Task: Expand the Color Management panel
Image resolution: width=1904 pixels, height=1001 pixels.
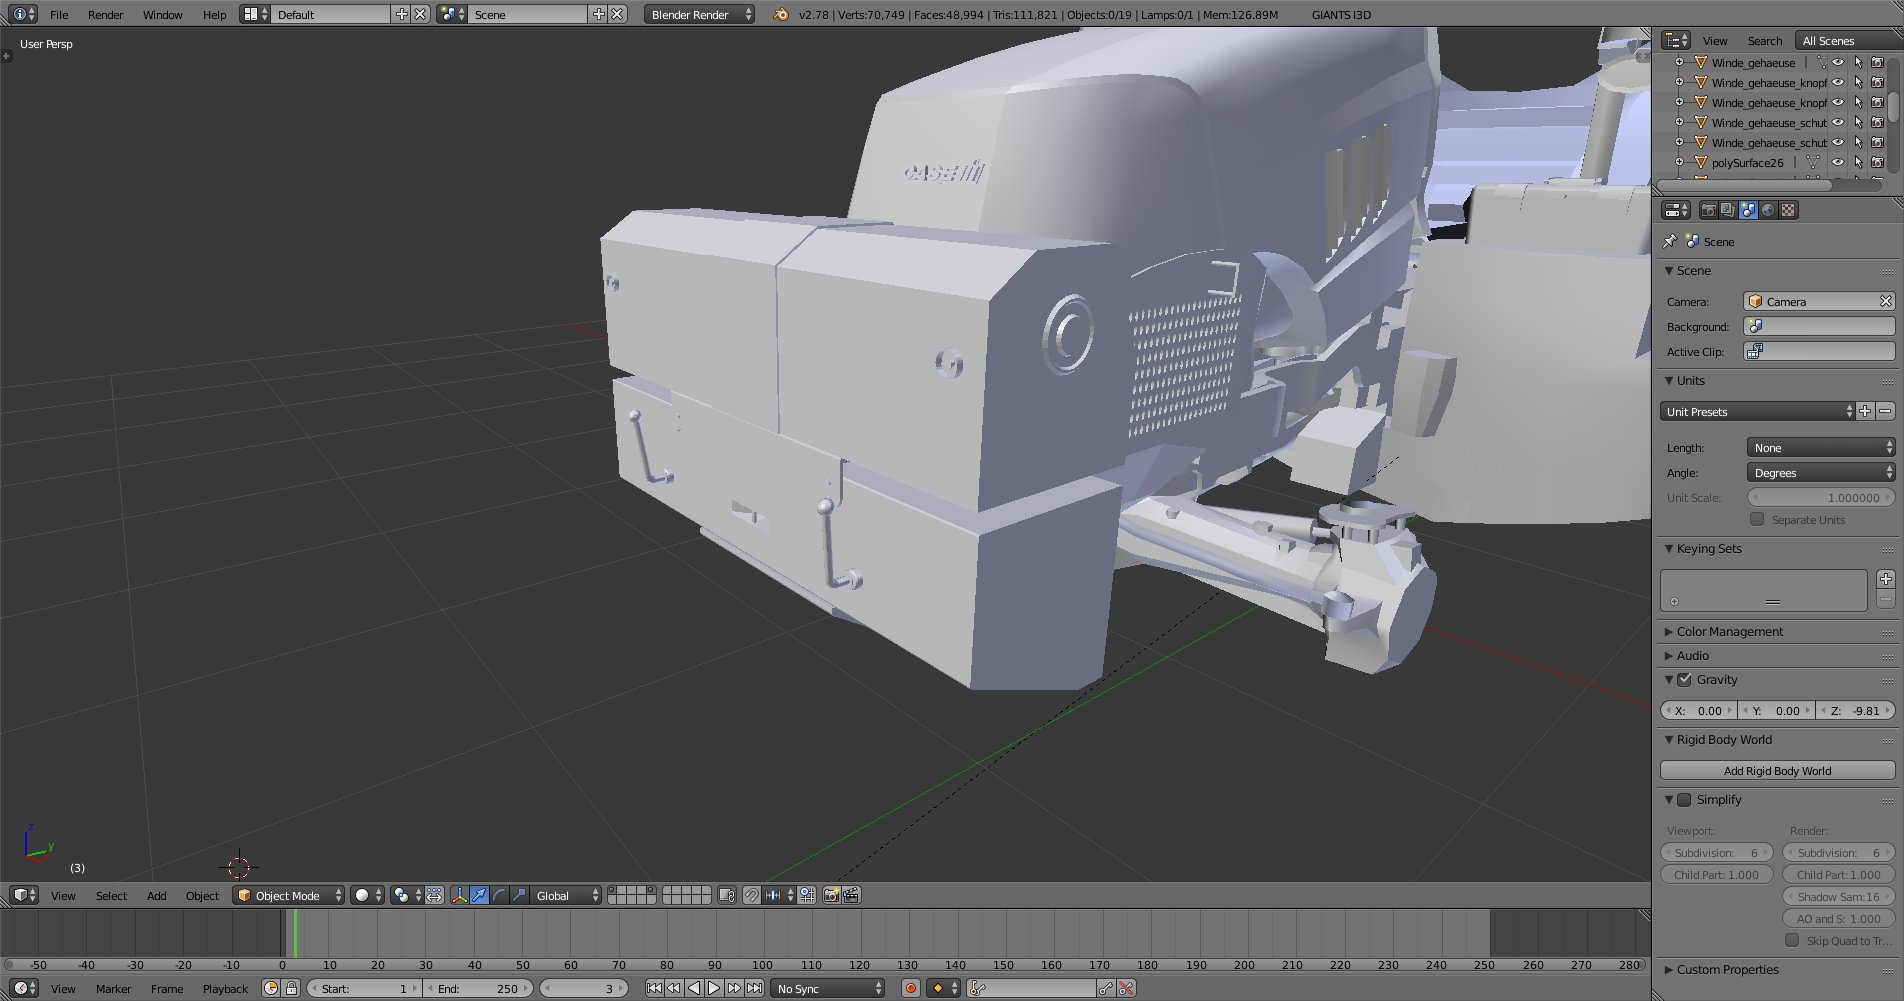Action: (1729, 631)
